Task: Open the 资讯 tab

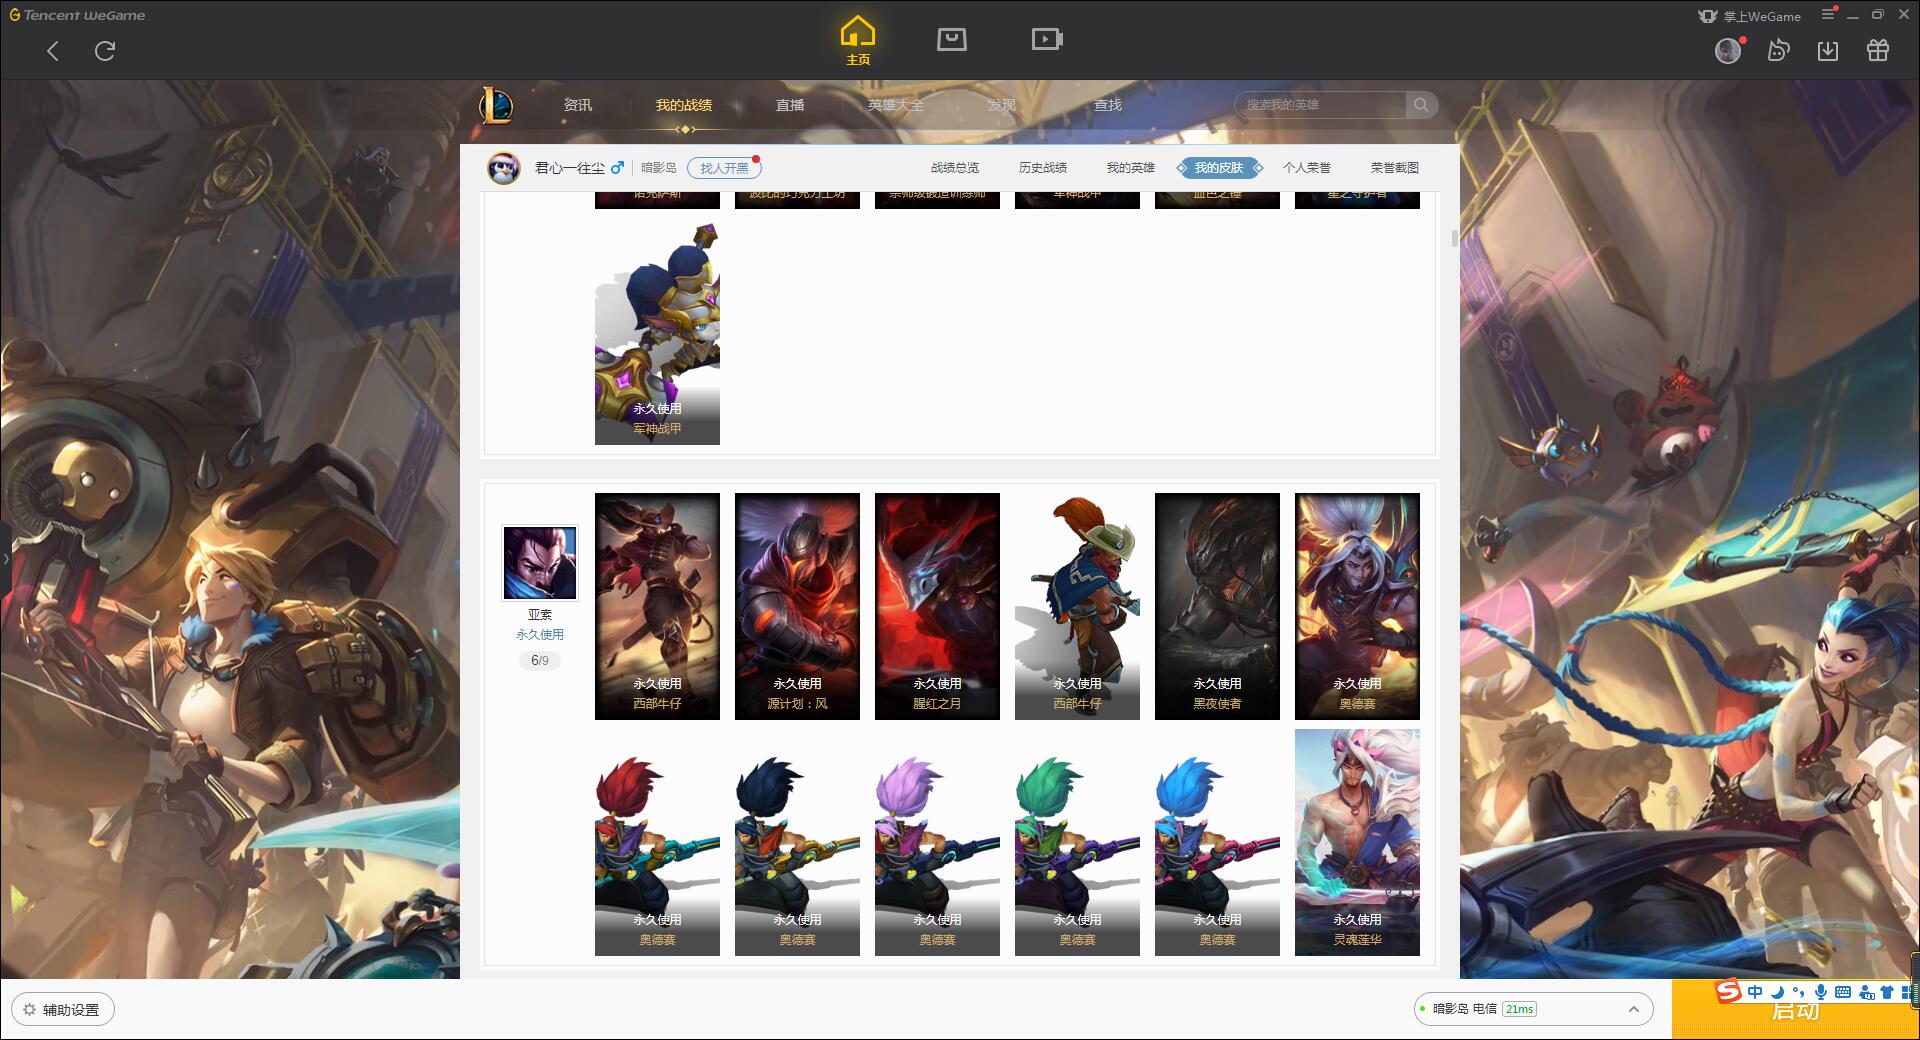Action: (x=577, y=105)
